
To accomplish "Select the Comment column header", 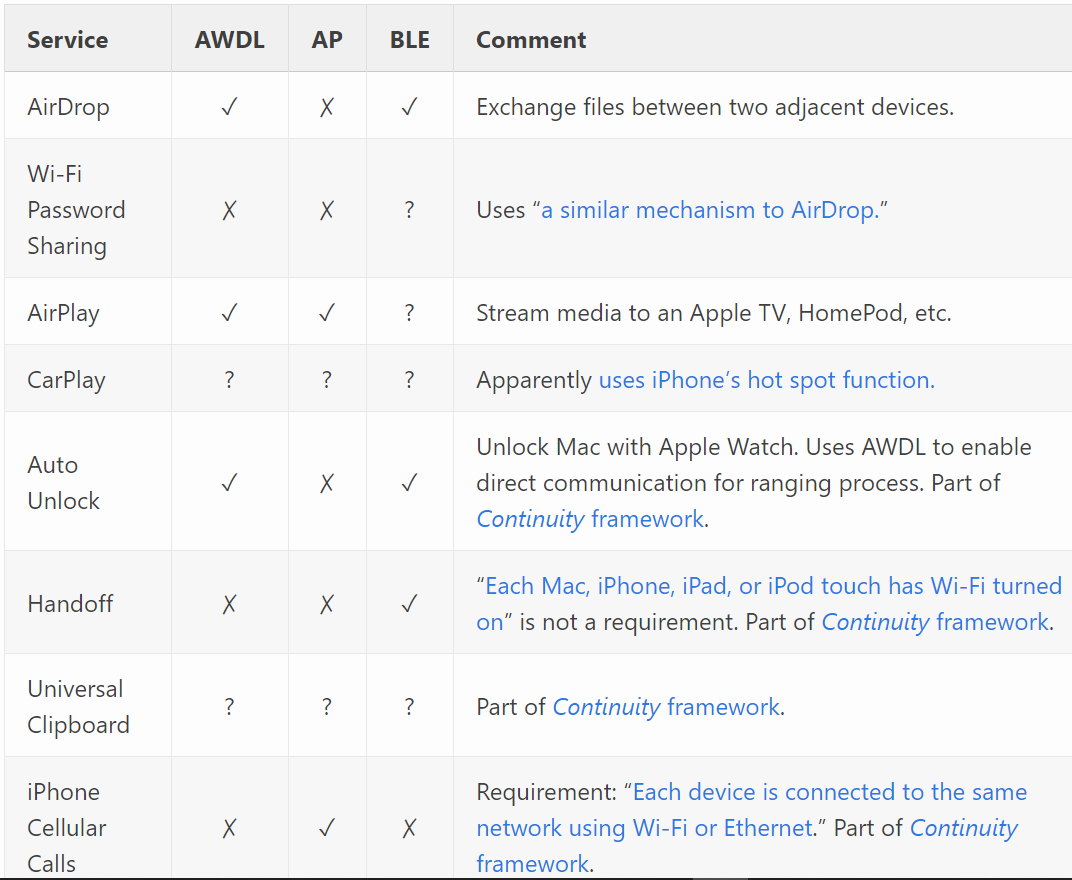I will [x=531, y=40].
